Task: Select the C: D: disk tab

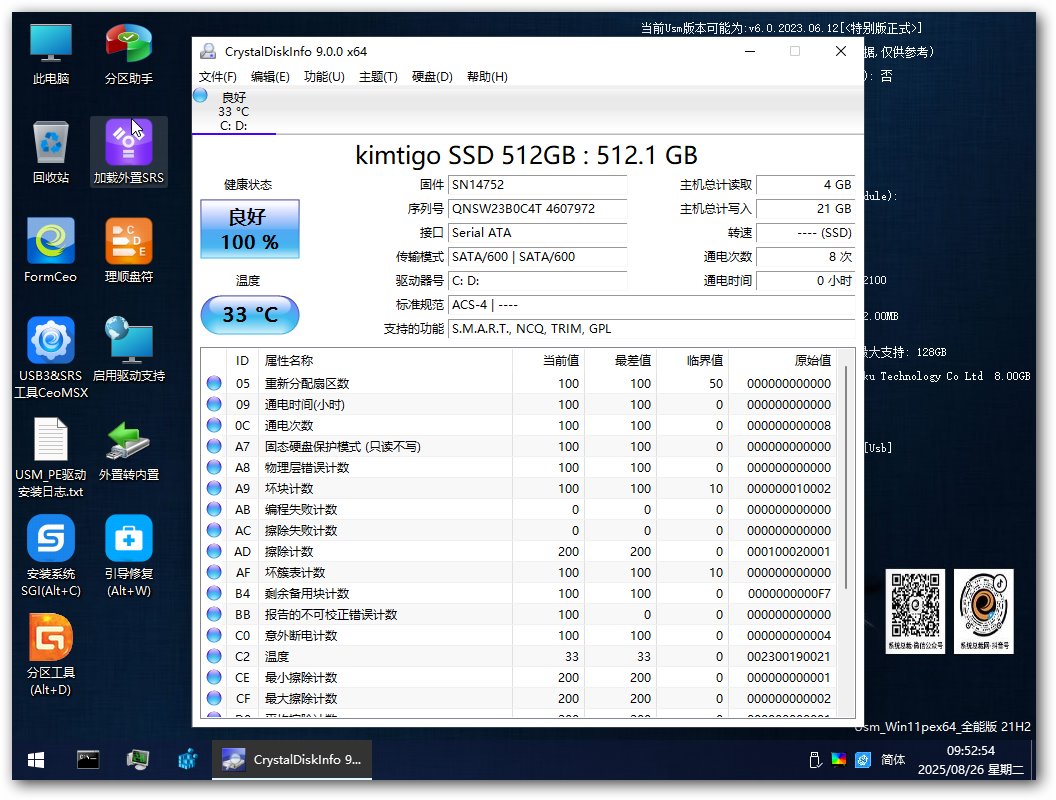Action: point(234,110)
